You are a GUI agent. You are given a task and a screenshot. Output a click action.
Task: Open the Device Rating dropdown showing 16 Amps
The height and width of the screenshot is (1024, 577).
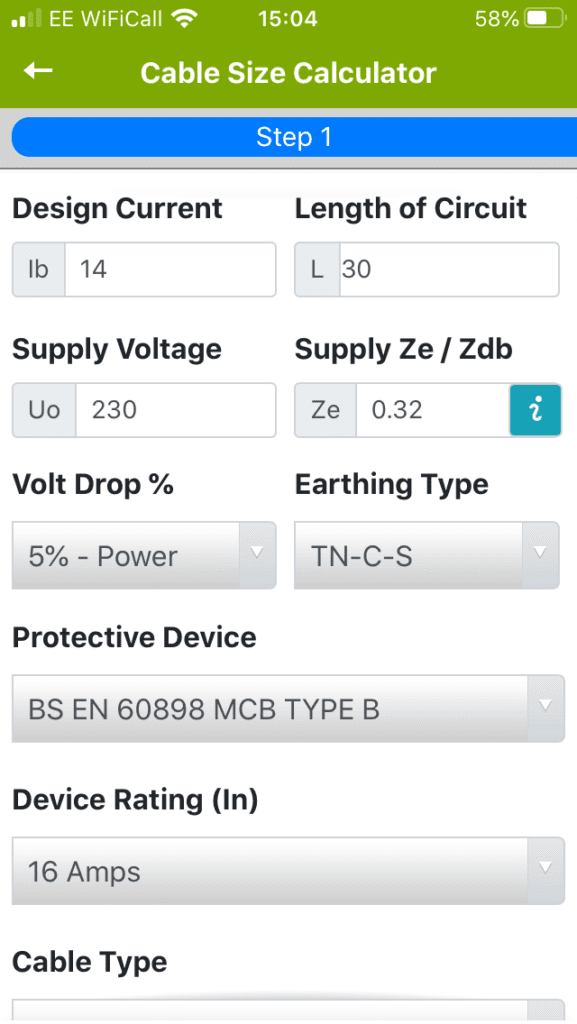coord(288,871)
